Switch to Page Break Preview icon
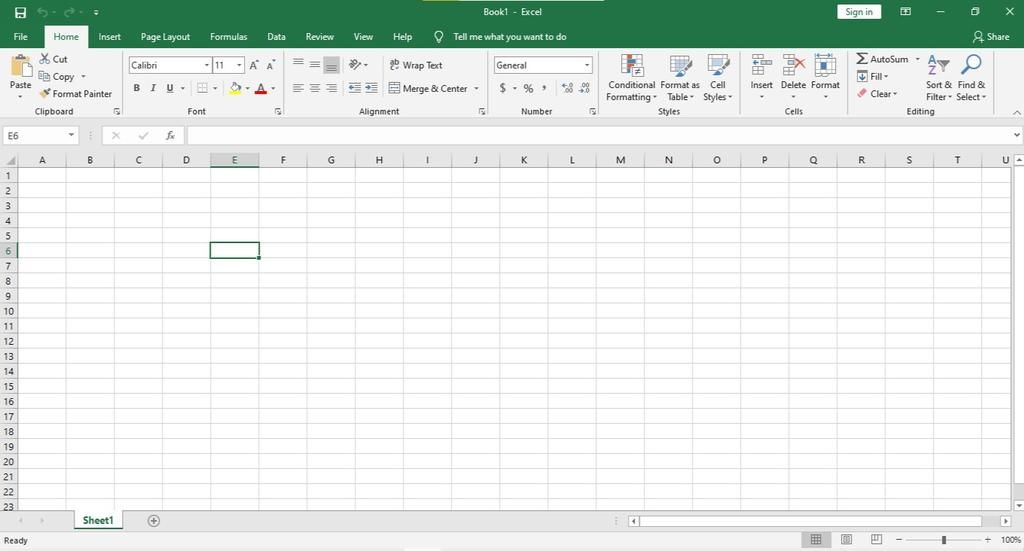Image resolution: width=1024 pixels, height=551 pixels. [876, 540]
